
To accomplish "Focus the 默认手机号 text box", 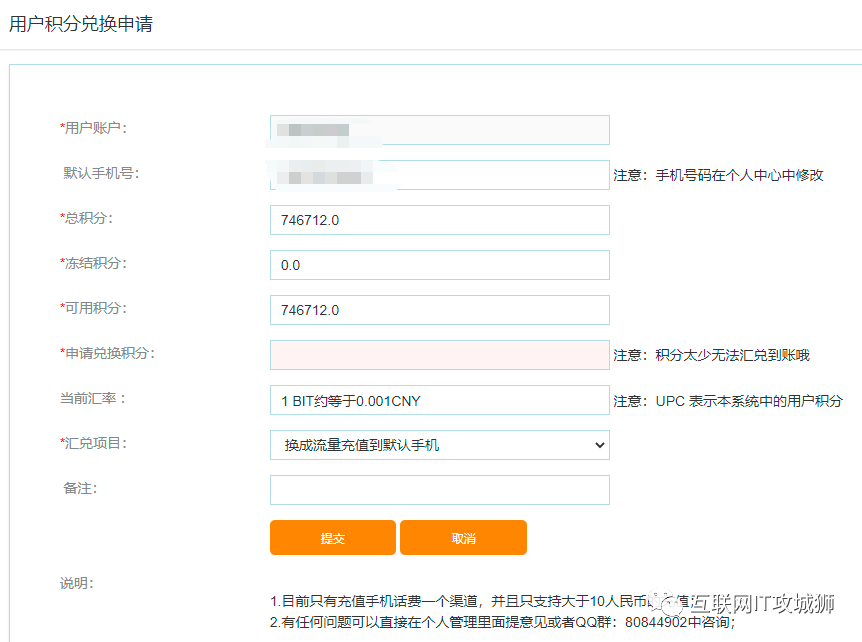I will coord(439,175).
